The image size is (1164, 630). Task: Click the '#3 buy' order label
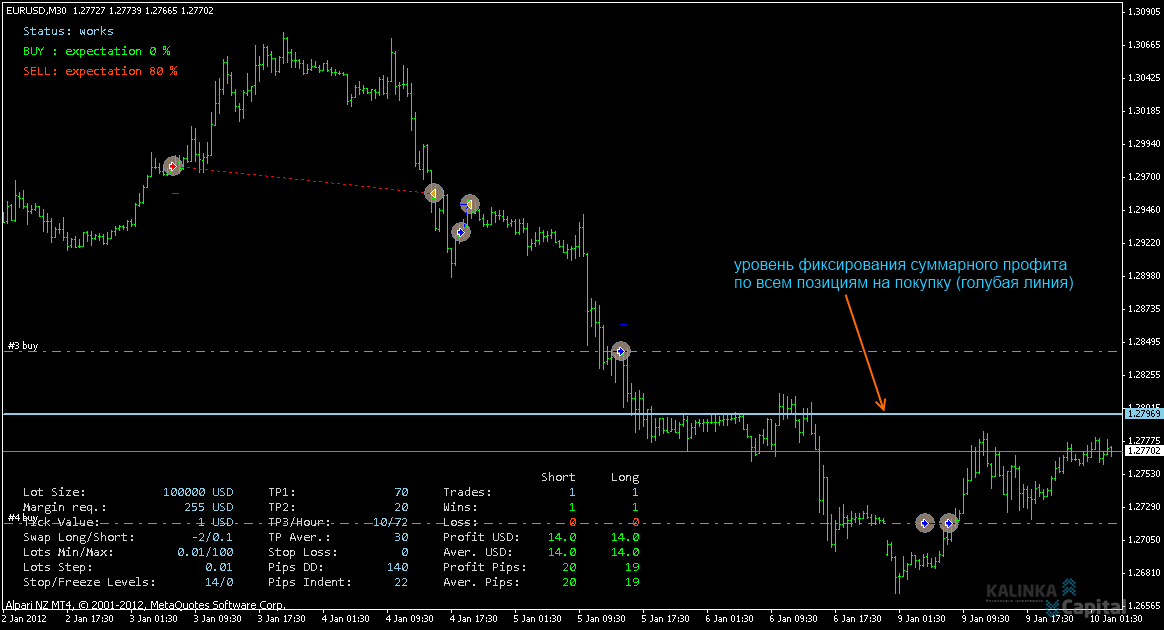(23, 346)
